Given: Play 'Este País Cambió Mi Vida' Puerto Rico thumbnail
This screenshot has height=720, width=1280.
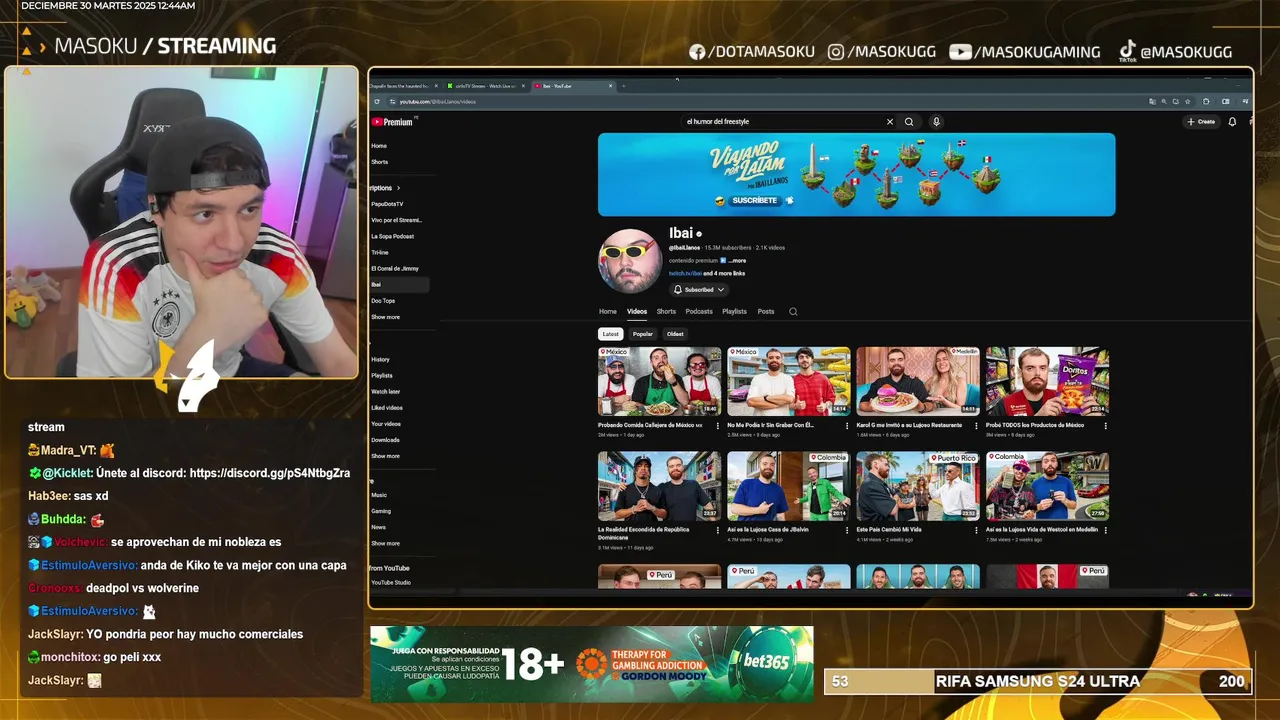Looking at the screenshot, I should tap(918, 486).
